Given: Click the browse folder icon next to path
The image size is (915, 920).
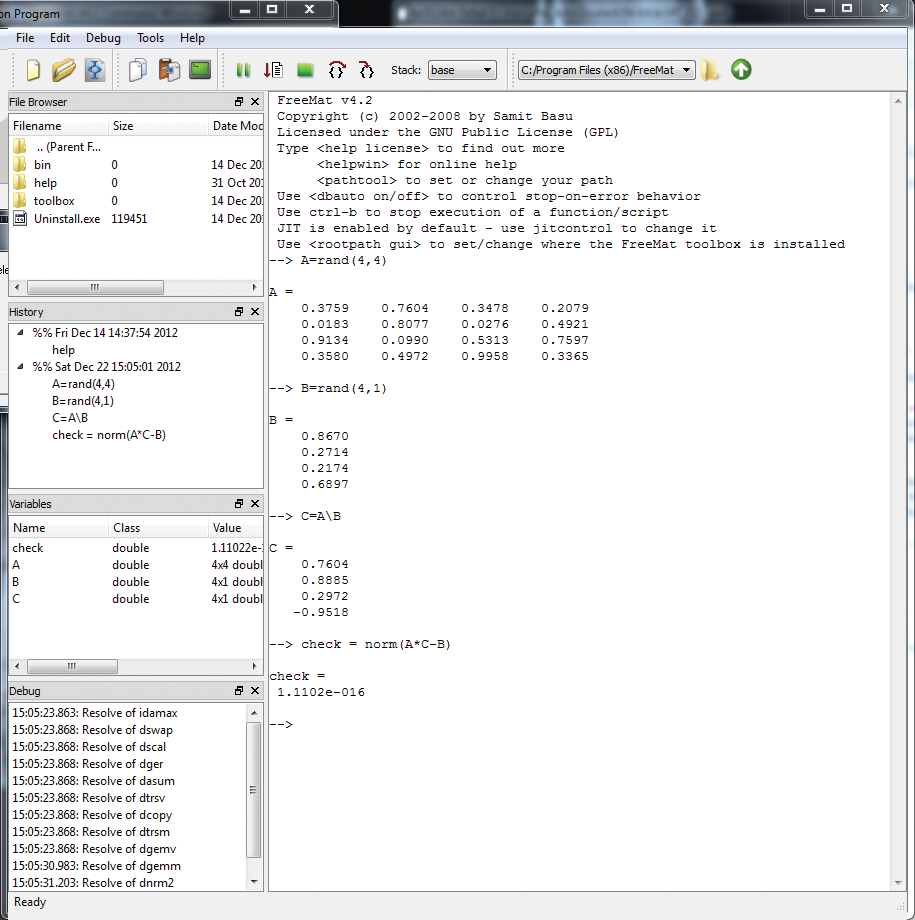Looking at the screenshot, I should pyautogui.click(x=707, y=69).
